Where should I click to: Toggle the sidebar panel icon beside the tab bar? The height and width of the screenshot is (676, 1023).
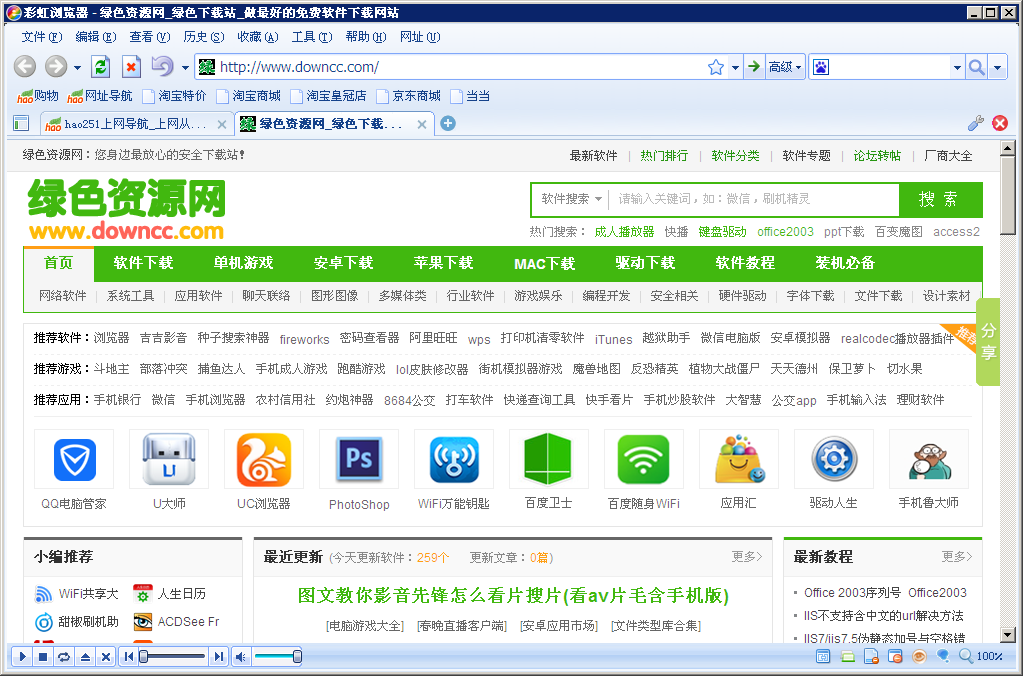click(19, 123)
